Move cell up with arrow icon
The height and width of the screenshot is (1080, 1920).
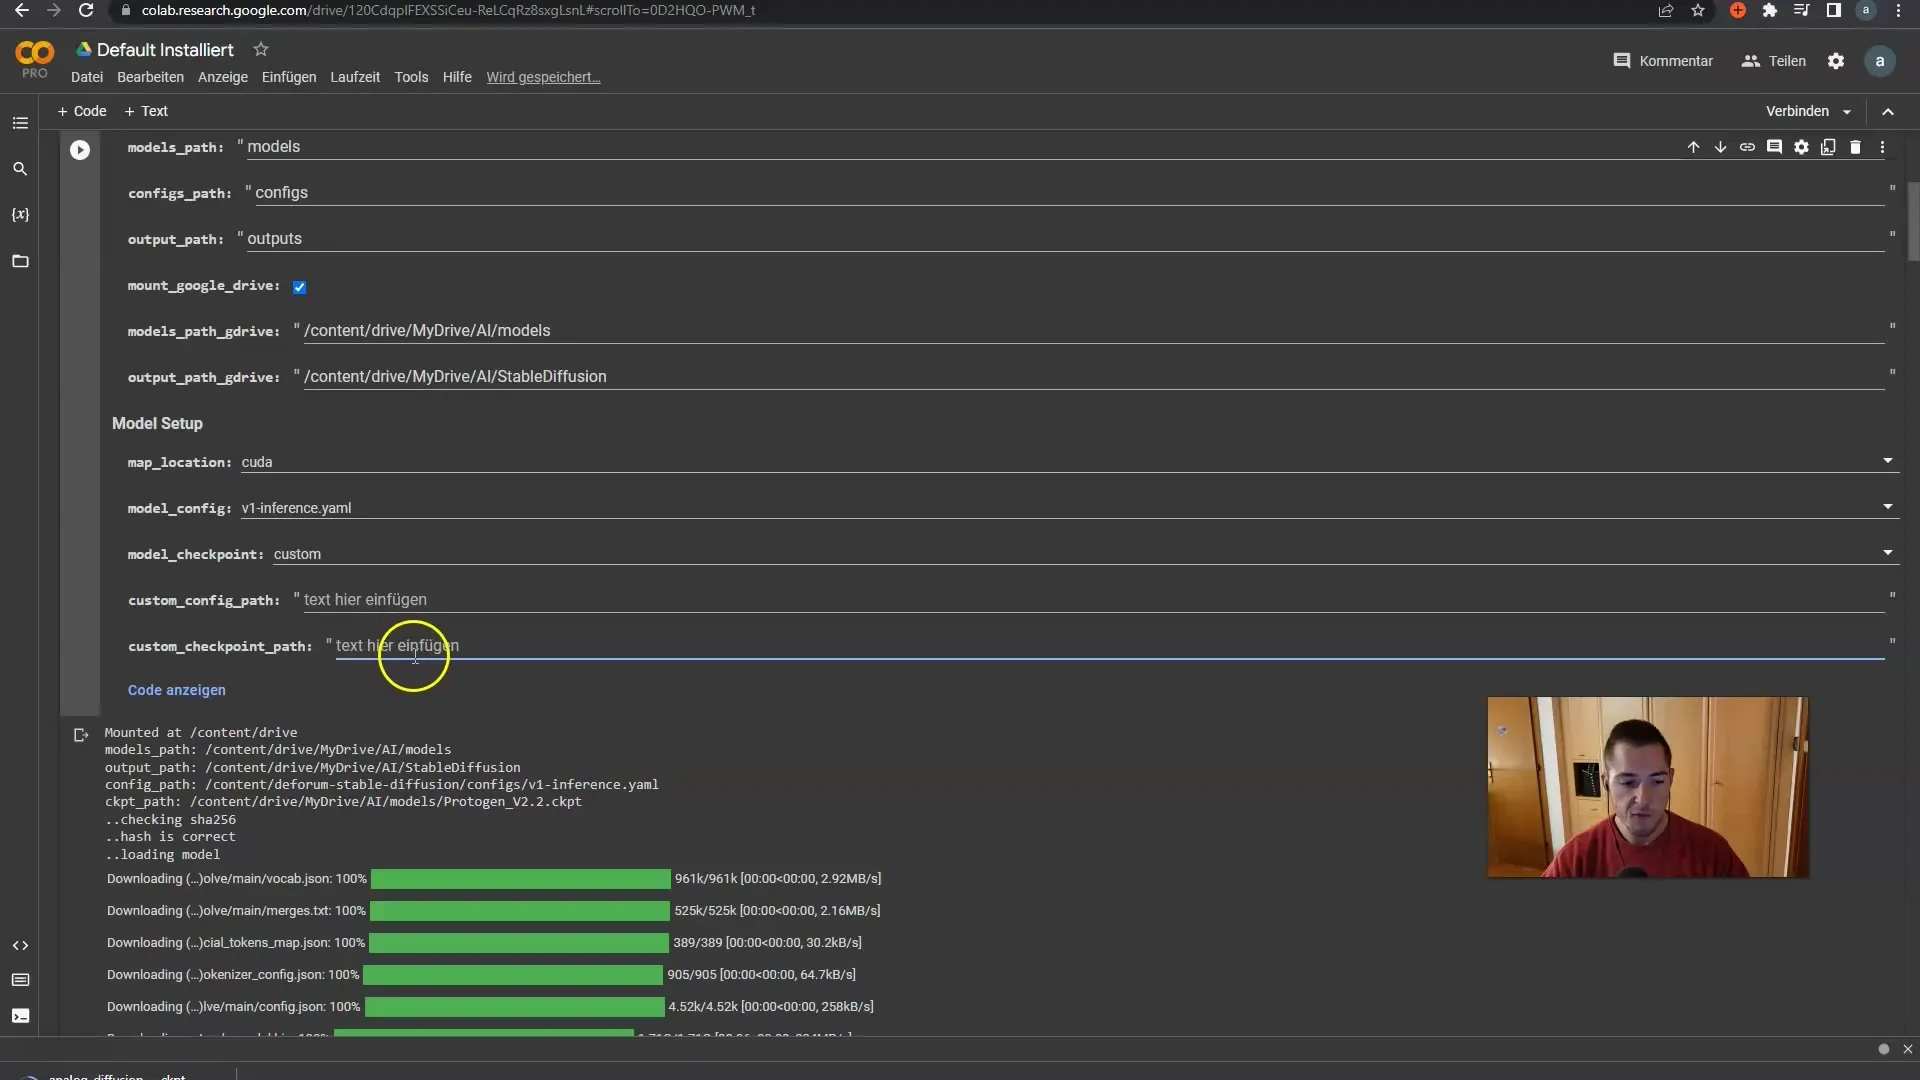tap(1693, 147)
